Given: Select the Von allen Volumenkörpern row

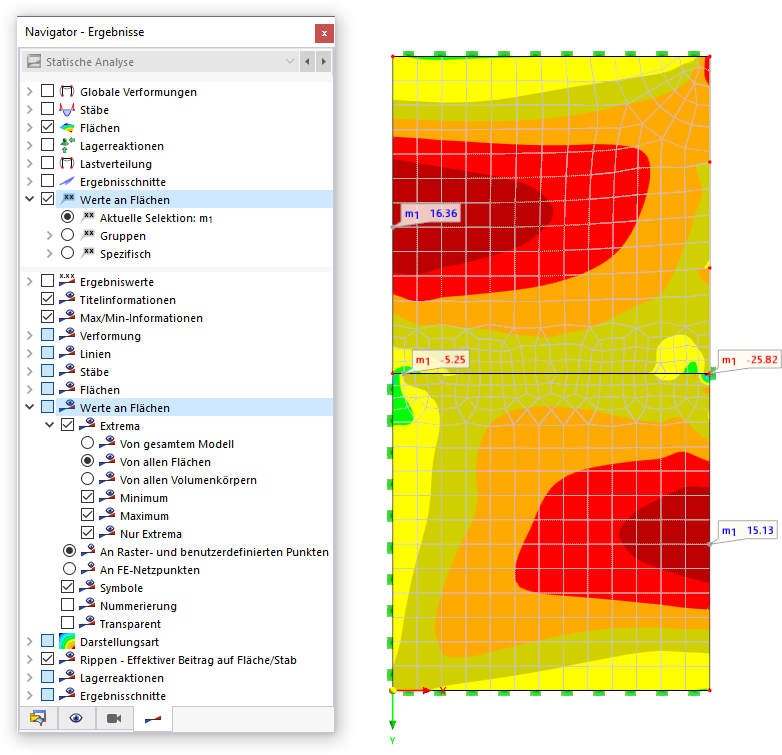Looking at the screenshot, I should point(188,480).
